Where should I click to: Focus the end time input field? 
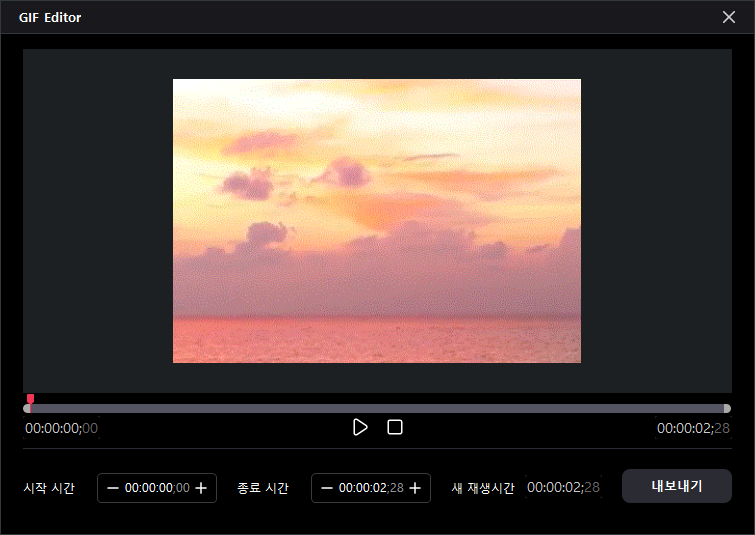tap(371, 488)
